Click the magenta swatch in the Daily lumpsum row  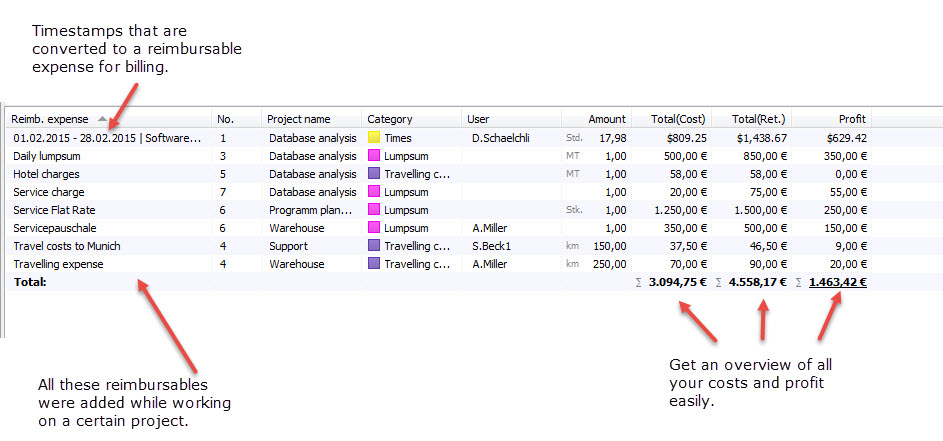point(374,156)
